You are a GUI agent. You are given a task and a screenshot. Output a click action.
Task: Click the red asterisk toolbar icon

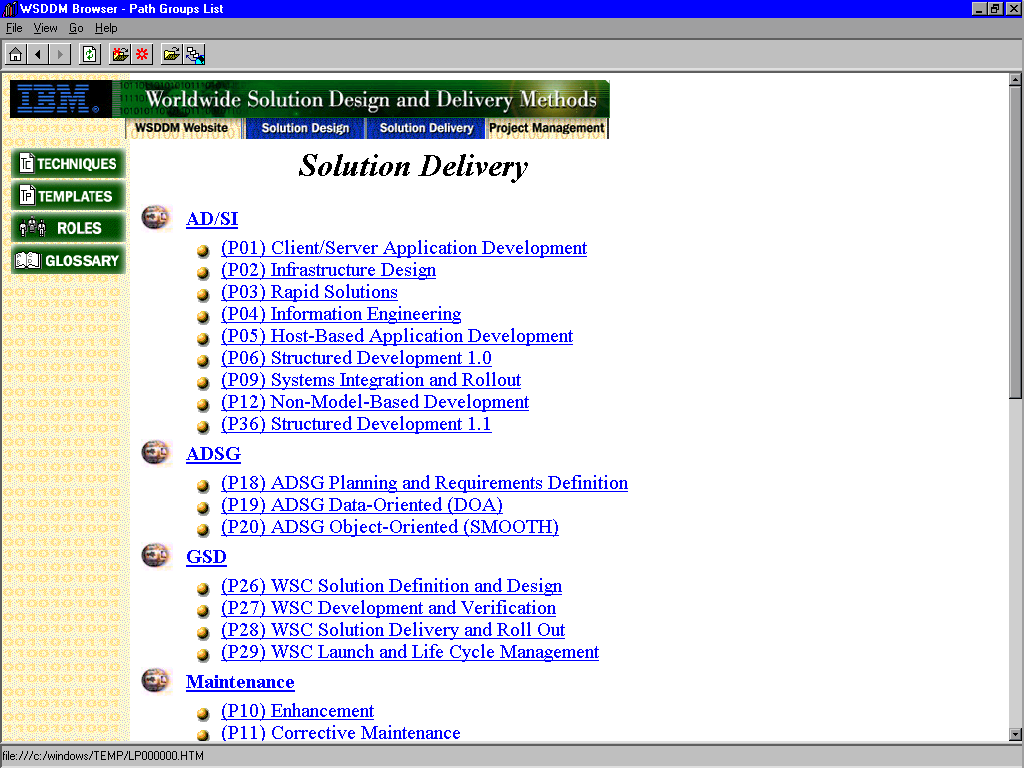pos(142,54)
